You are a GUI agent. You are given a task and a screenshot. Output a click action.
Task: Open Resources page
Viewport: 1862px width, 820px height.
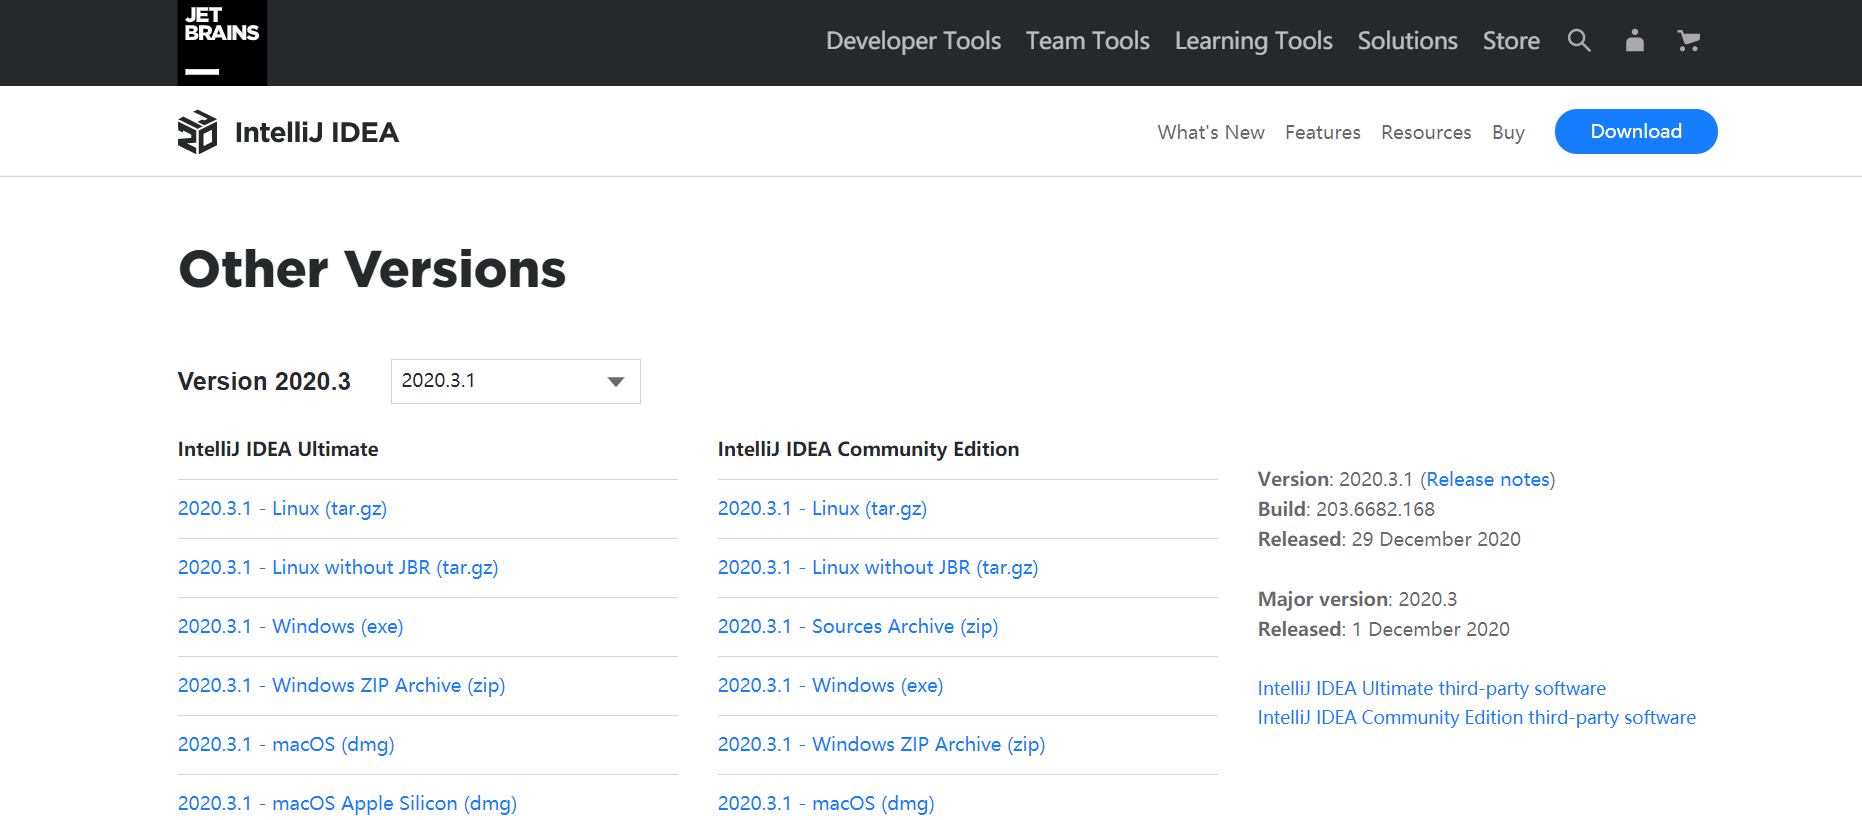coord(1426,132)
